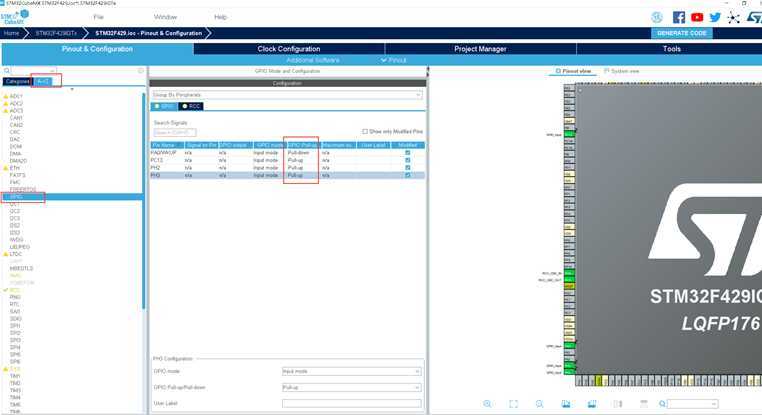This screenshot has width=762, height=415.
Task: Select GPIO in the peripheral list
Action: [x=71, y=197]
